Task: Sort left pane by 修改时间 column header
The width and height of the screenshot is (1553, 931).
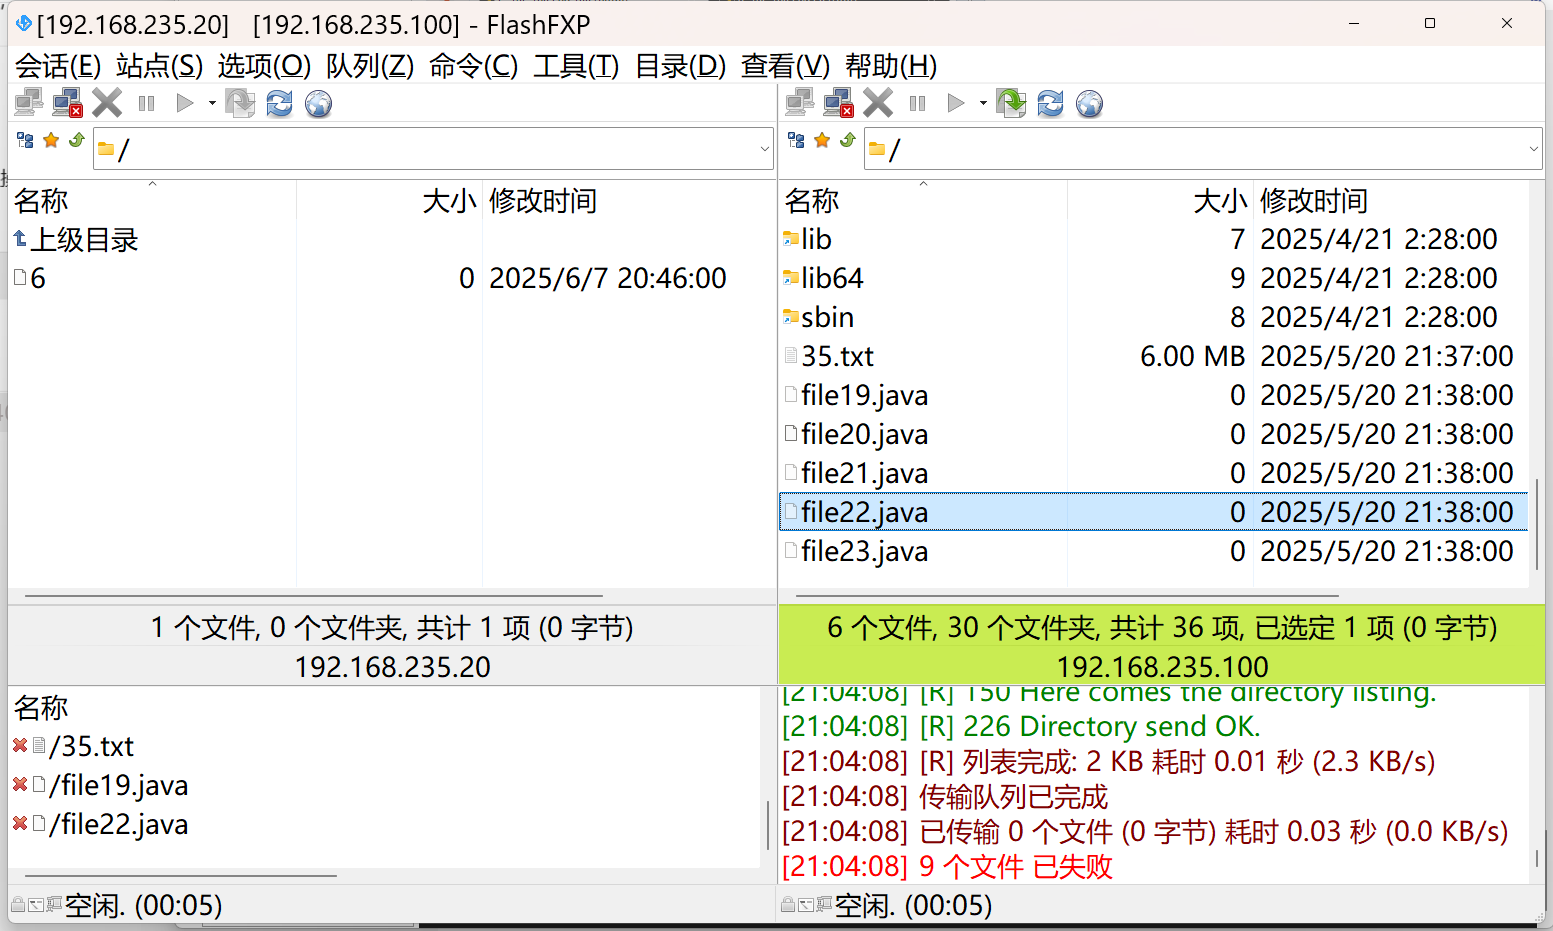Action: (x=628, y=201)
